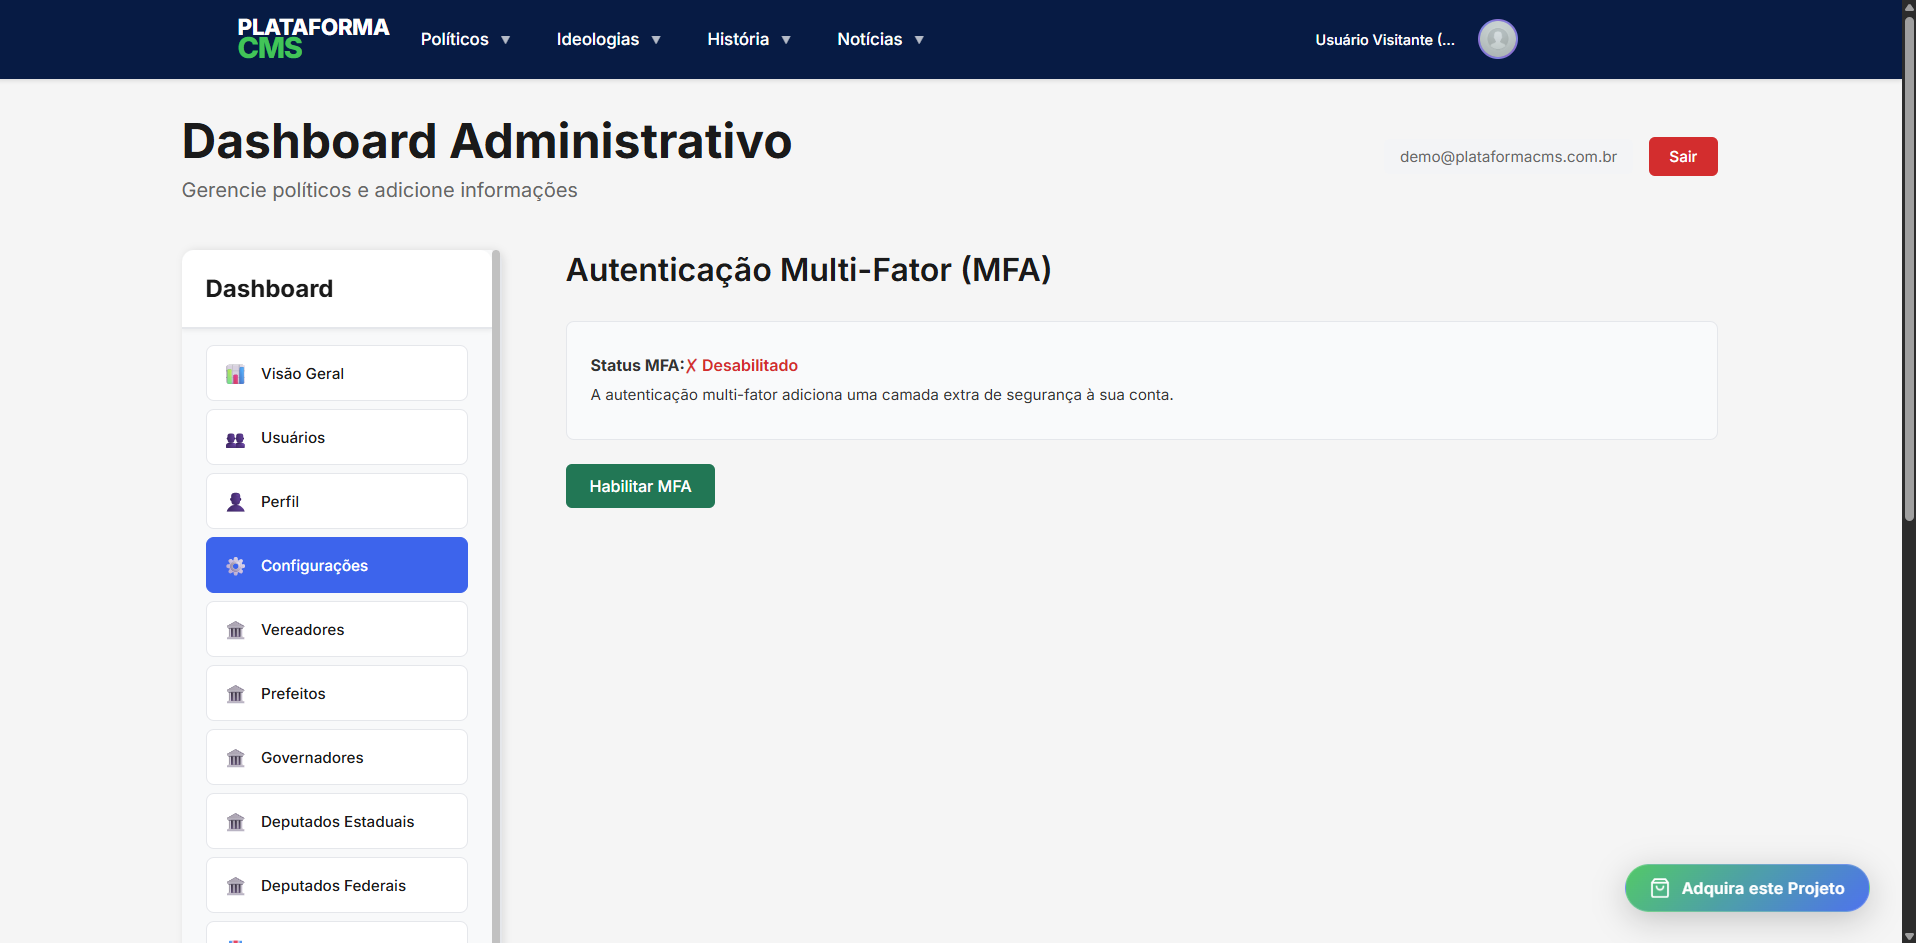1916x943 pixels.
Task: Open the Prefeitos section
Action: click(337, 693)
